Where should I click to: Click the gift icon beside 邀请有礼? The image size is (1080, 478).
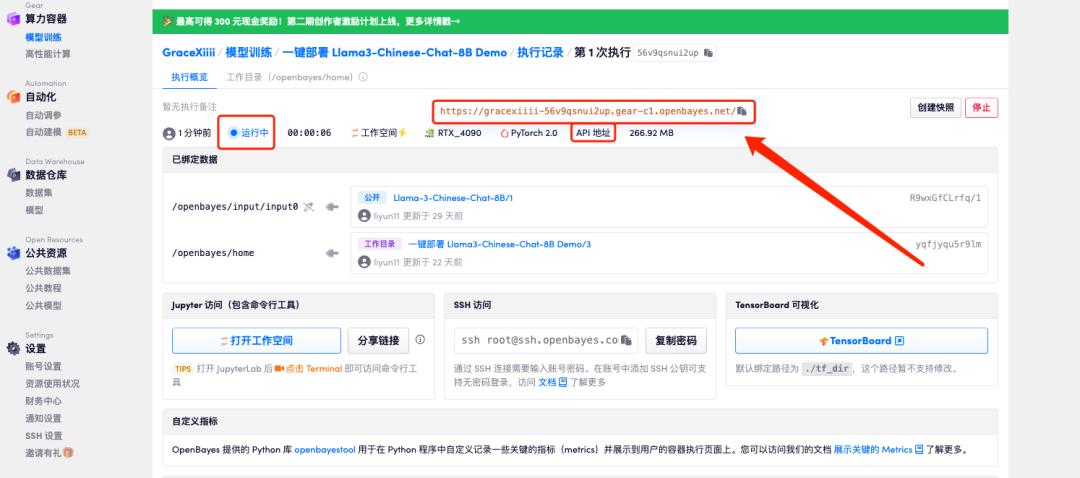click(68, 453)
